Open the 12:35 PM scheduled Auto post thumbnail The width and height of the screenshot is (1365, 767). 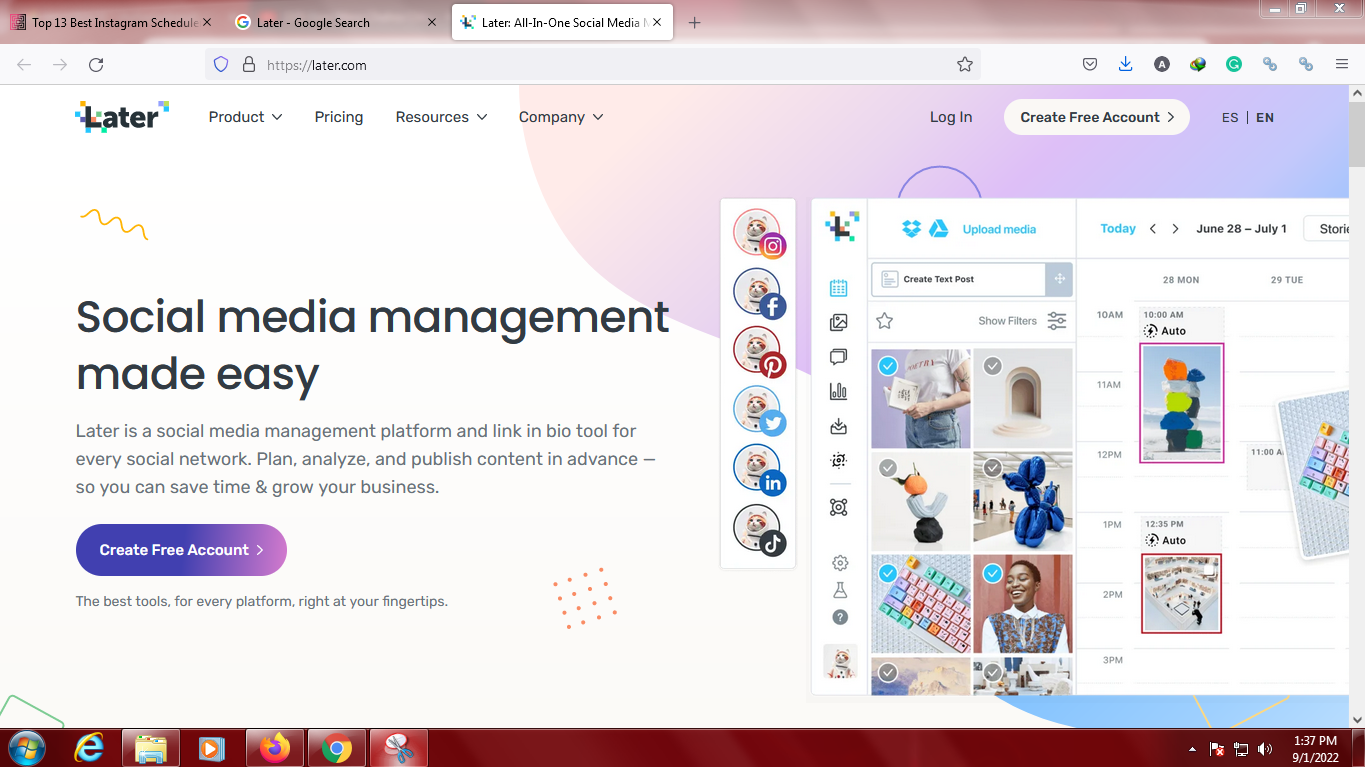[x=1181, y=593]
